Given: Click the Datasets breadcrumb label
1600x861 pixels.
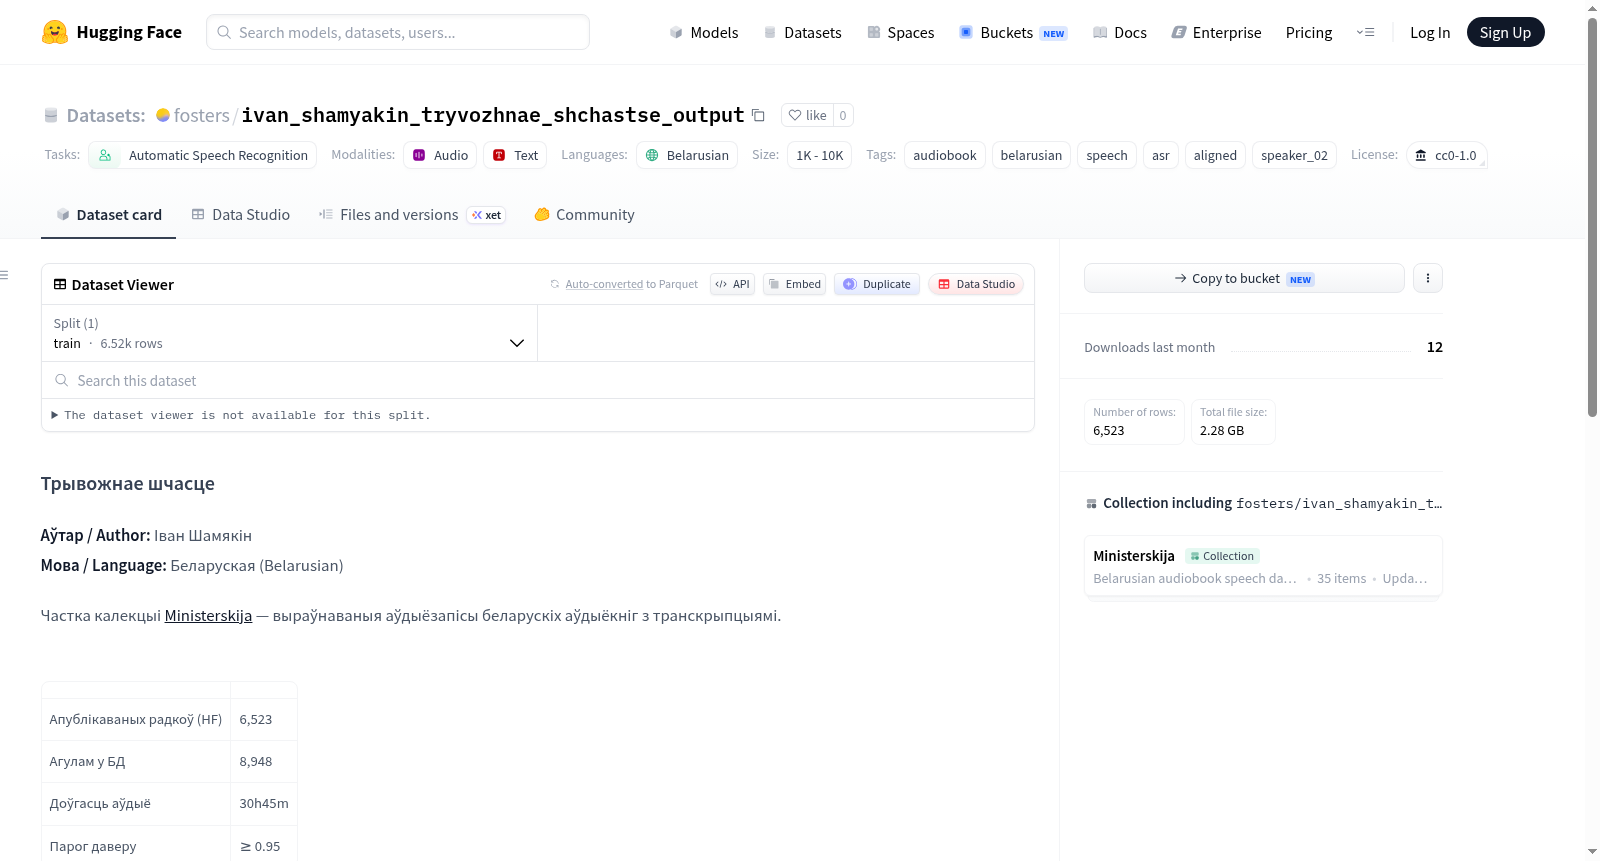Looking at the screenshot, I should click(106, 115).
